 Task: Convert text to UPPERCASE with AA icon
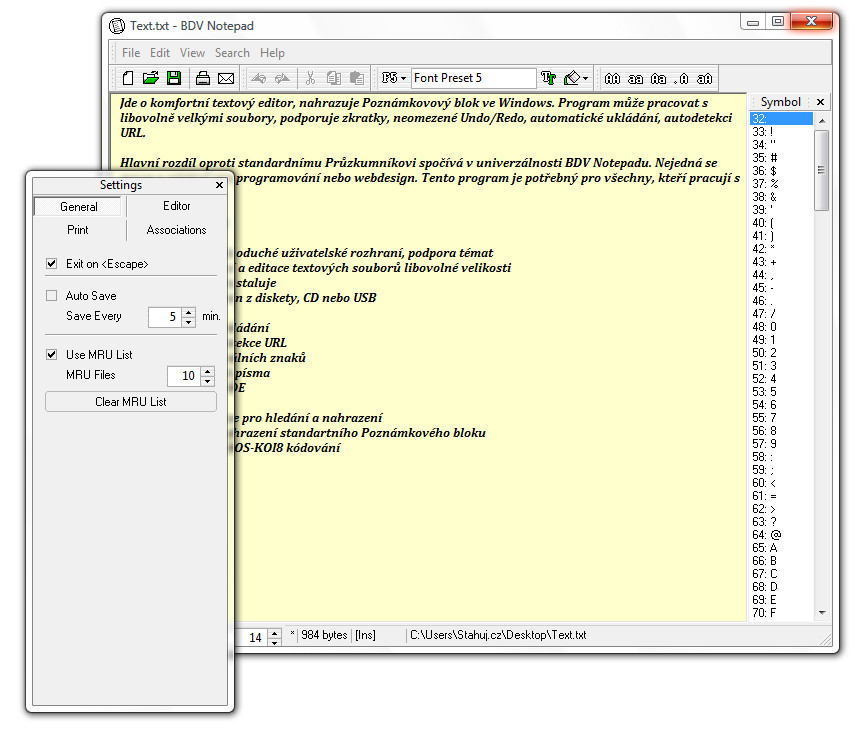pyautogui.click(x=612, y=79)
